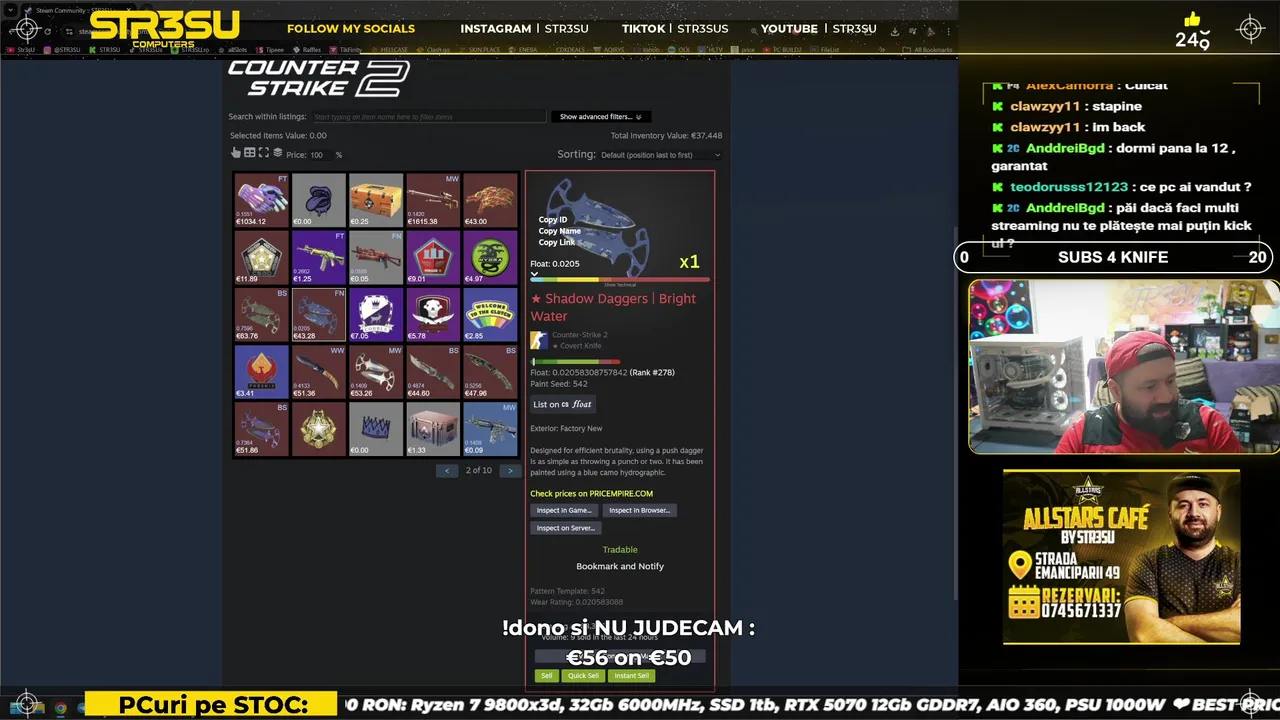Select the BS knife priced €47.96

point(490,371)
